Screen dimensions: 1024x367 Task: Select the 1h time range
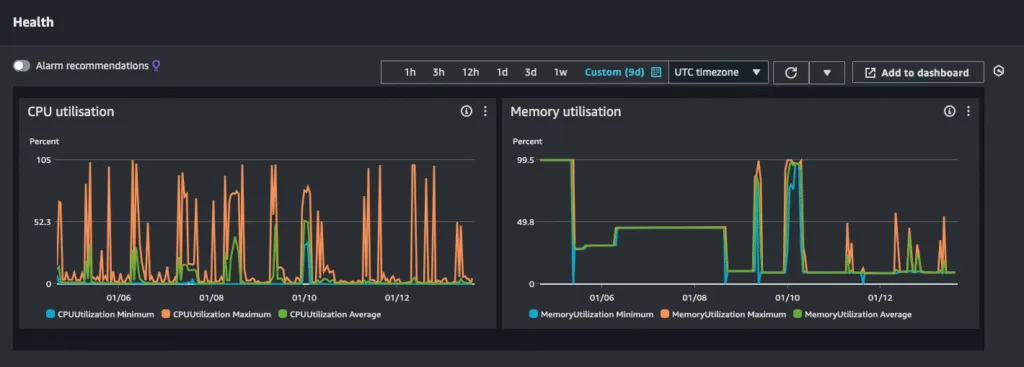tap(409, 72)
